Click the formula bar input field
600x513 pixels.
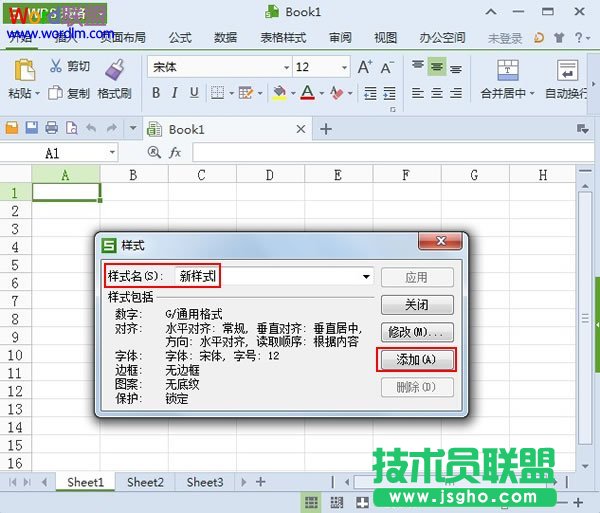pos(393,153)
